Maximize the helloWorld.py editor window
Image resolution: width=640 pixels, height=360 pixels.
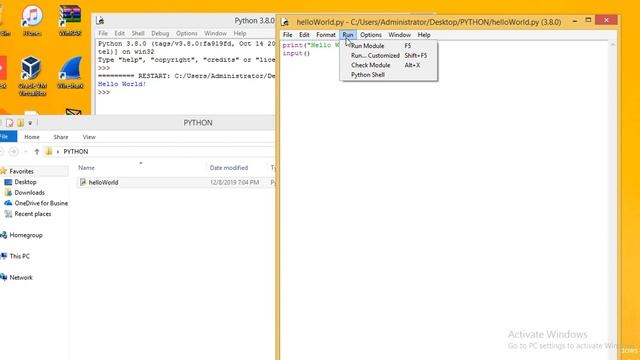tap(588, 20)
